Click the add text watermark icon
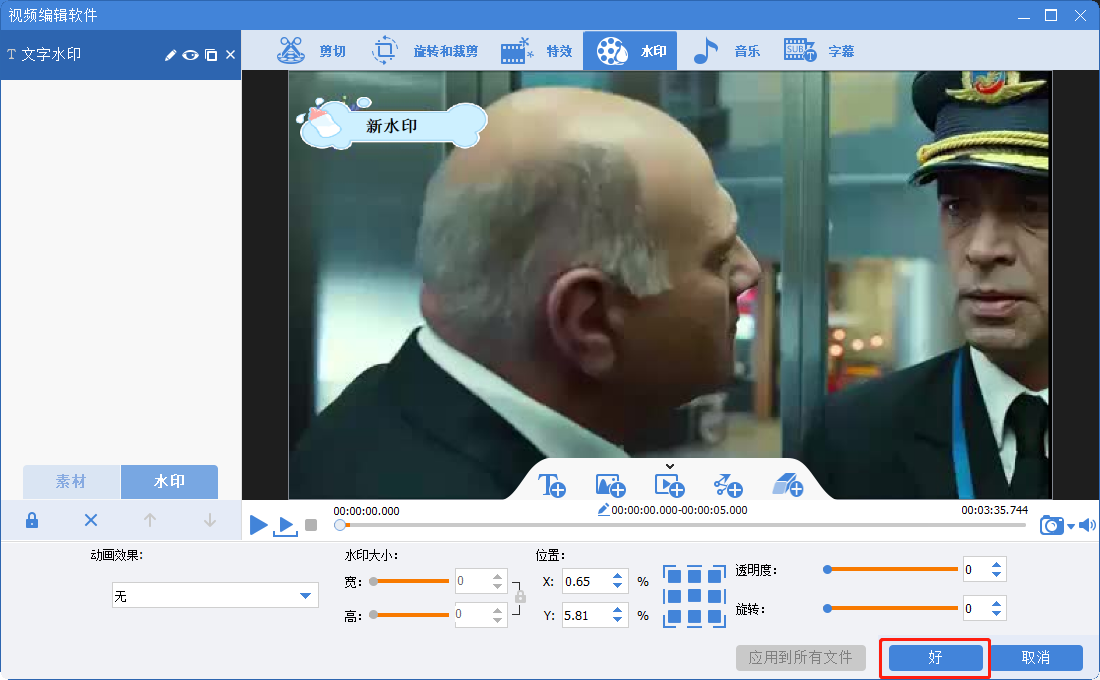1100x680 pixels. pos(552,486)
